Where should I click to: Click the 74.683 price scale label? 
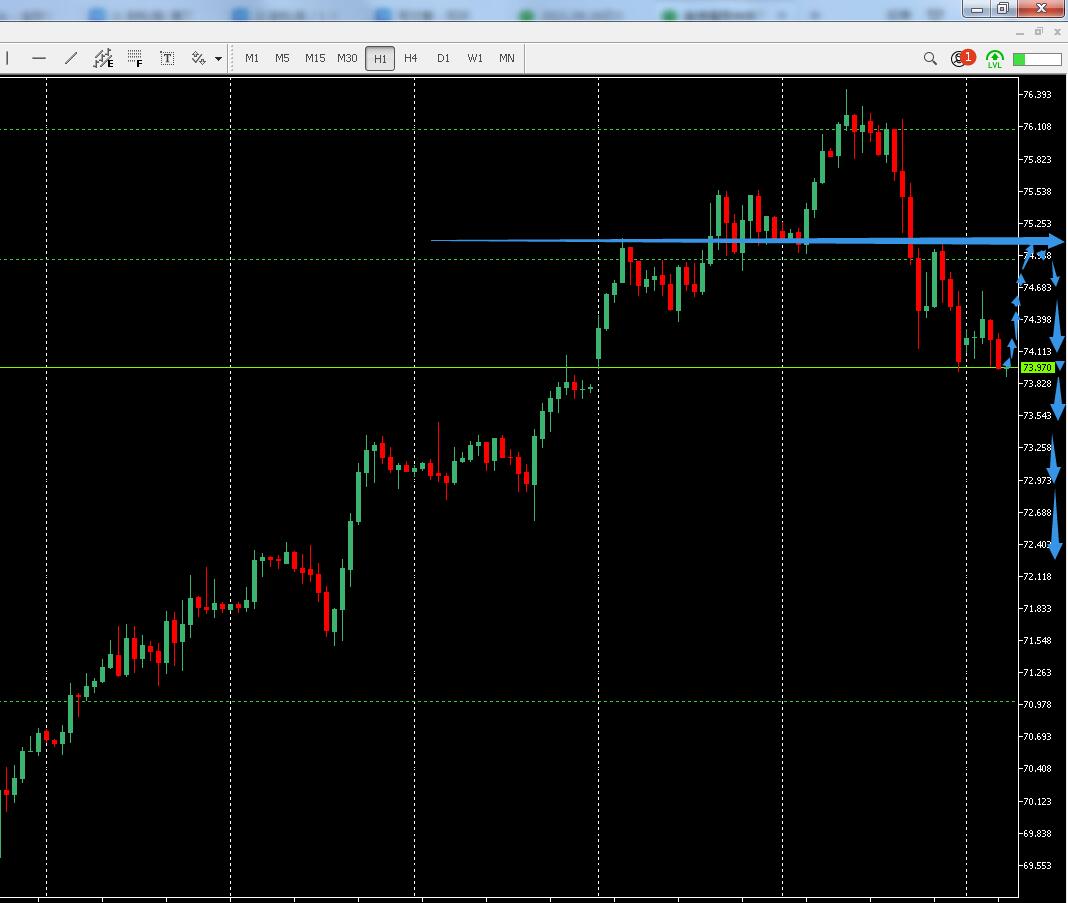tap(1037, 287)
